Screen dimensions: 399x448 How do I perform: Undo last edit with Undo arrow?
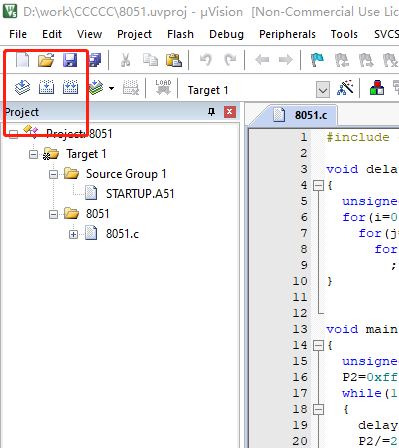pos(206,60)
